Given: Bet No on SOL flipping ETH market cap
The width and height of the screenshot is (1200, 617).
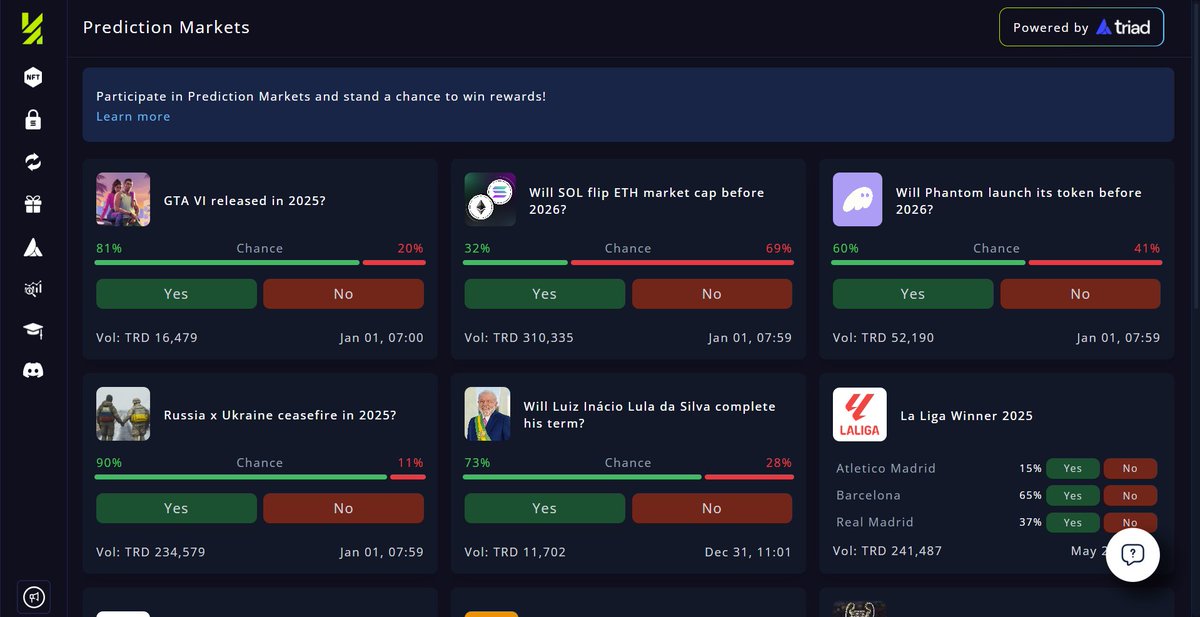Looking at the screenshot, I should 712,294.
